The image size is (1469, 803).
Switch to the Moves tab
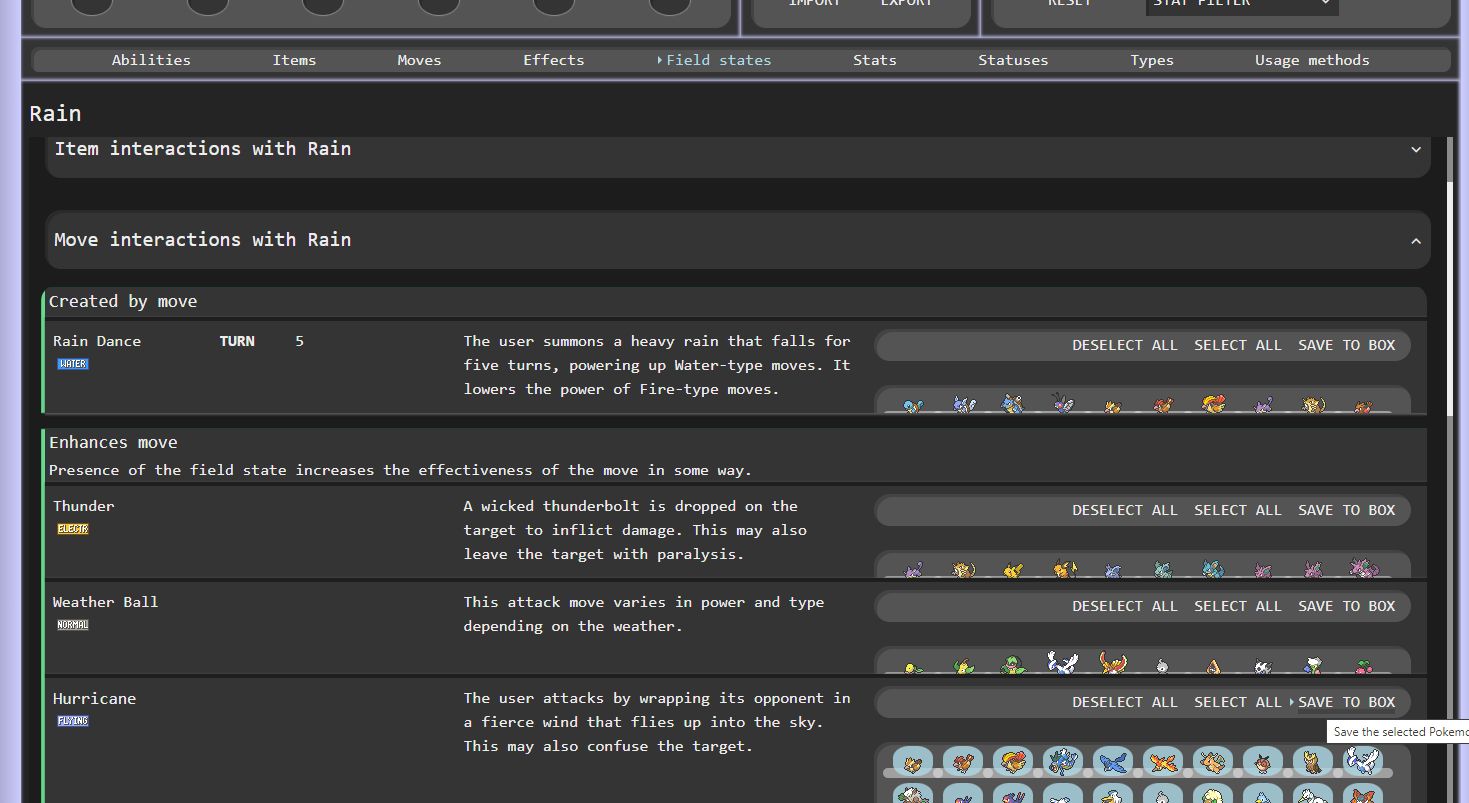[x=419, y=60]
